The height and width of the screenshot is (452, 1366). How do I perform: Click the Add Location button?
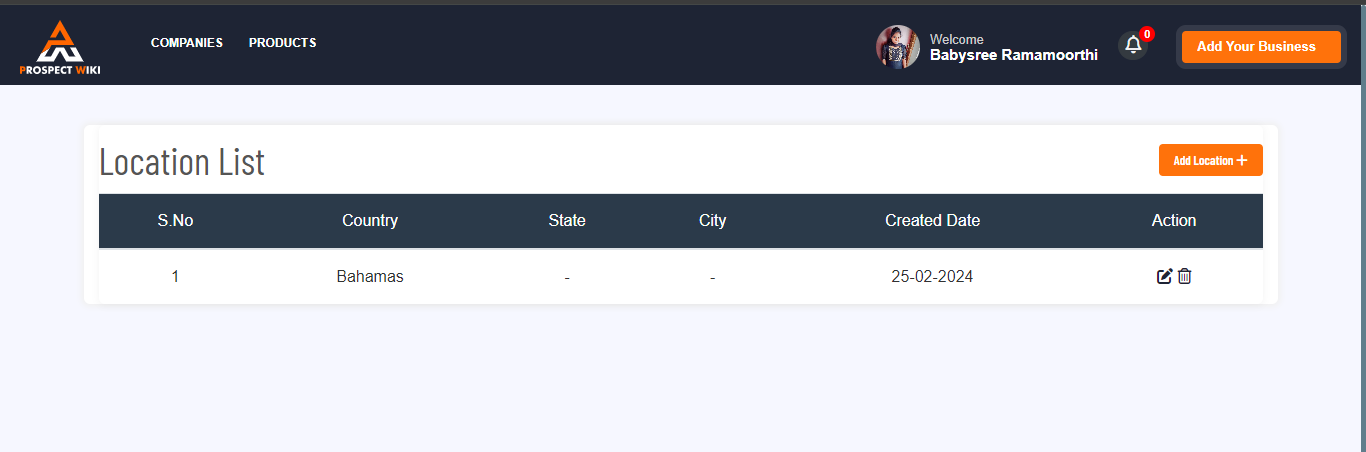coord(1211,160)
